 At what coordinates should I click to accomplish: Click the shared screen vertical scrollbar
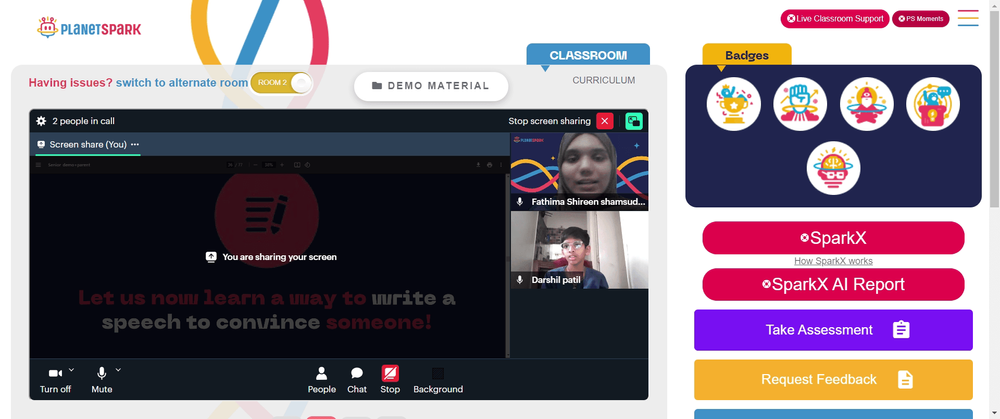click(x=508, y=265)
